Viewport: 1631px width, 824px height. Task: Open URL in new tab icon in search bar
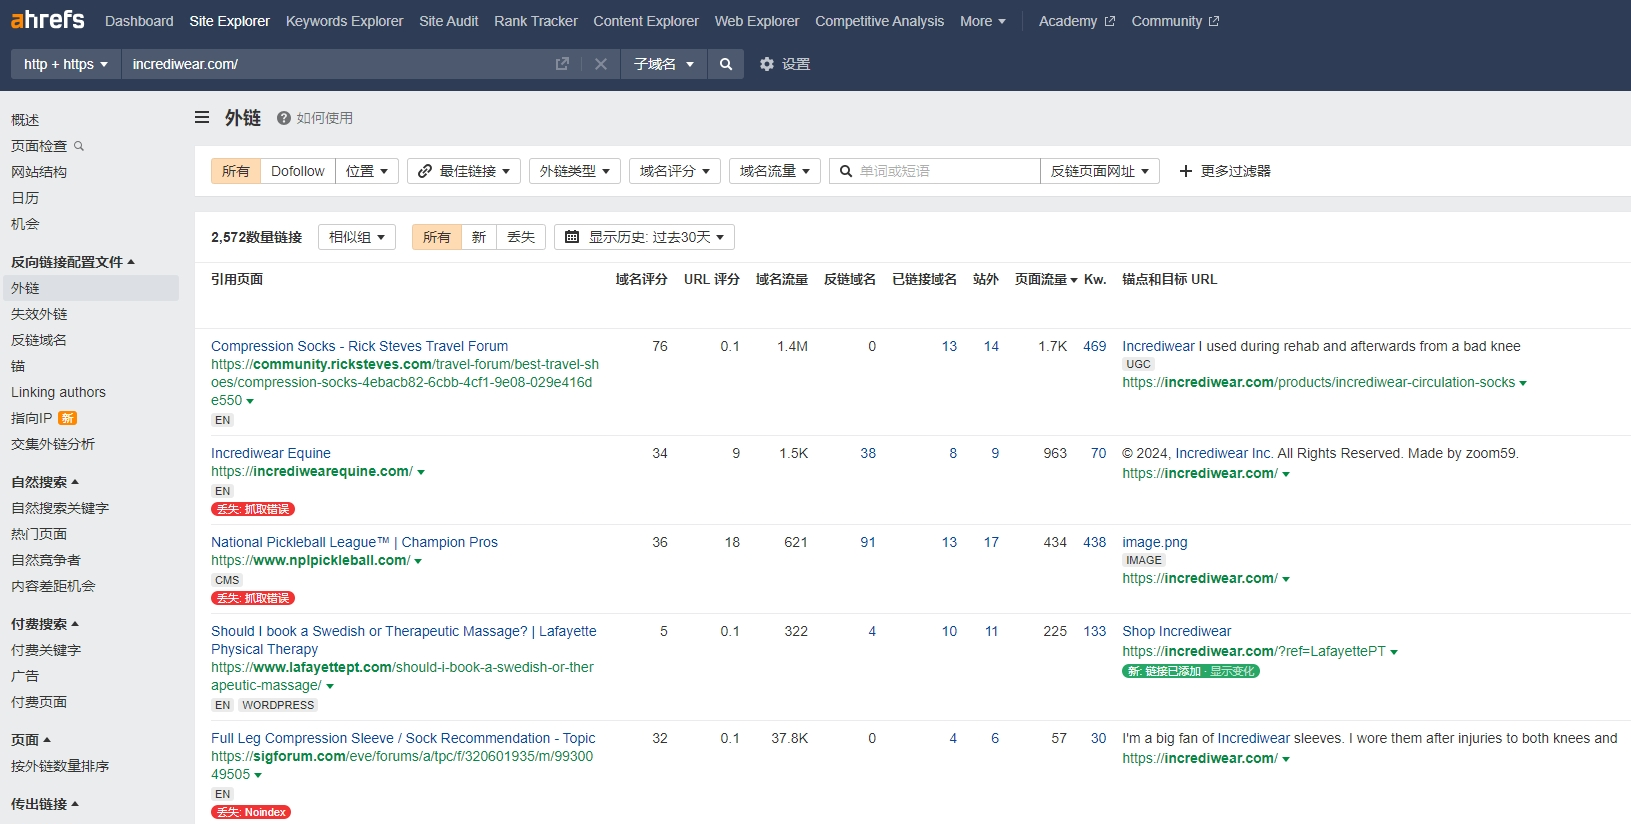click(562, 64)
